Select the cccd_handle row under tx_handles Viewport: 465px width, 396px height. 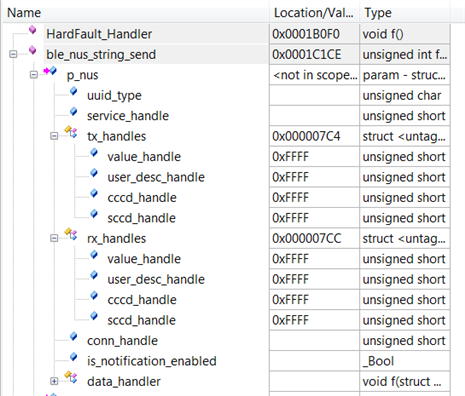click(226, 198)
